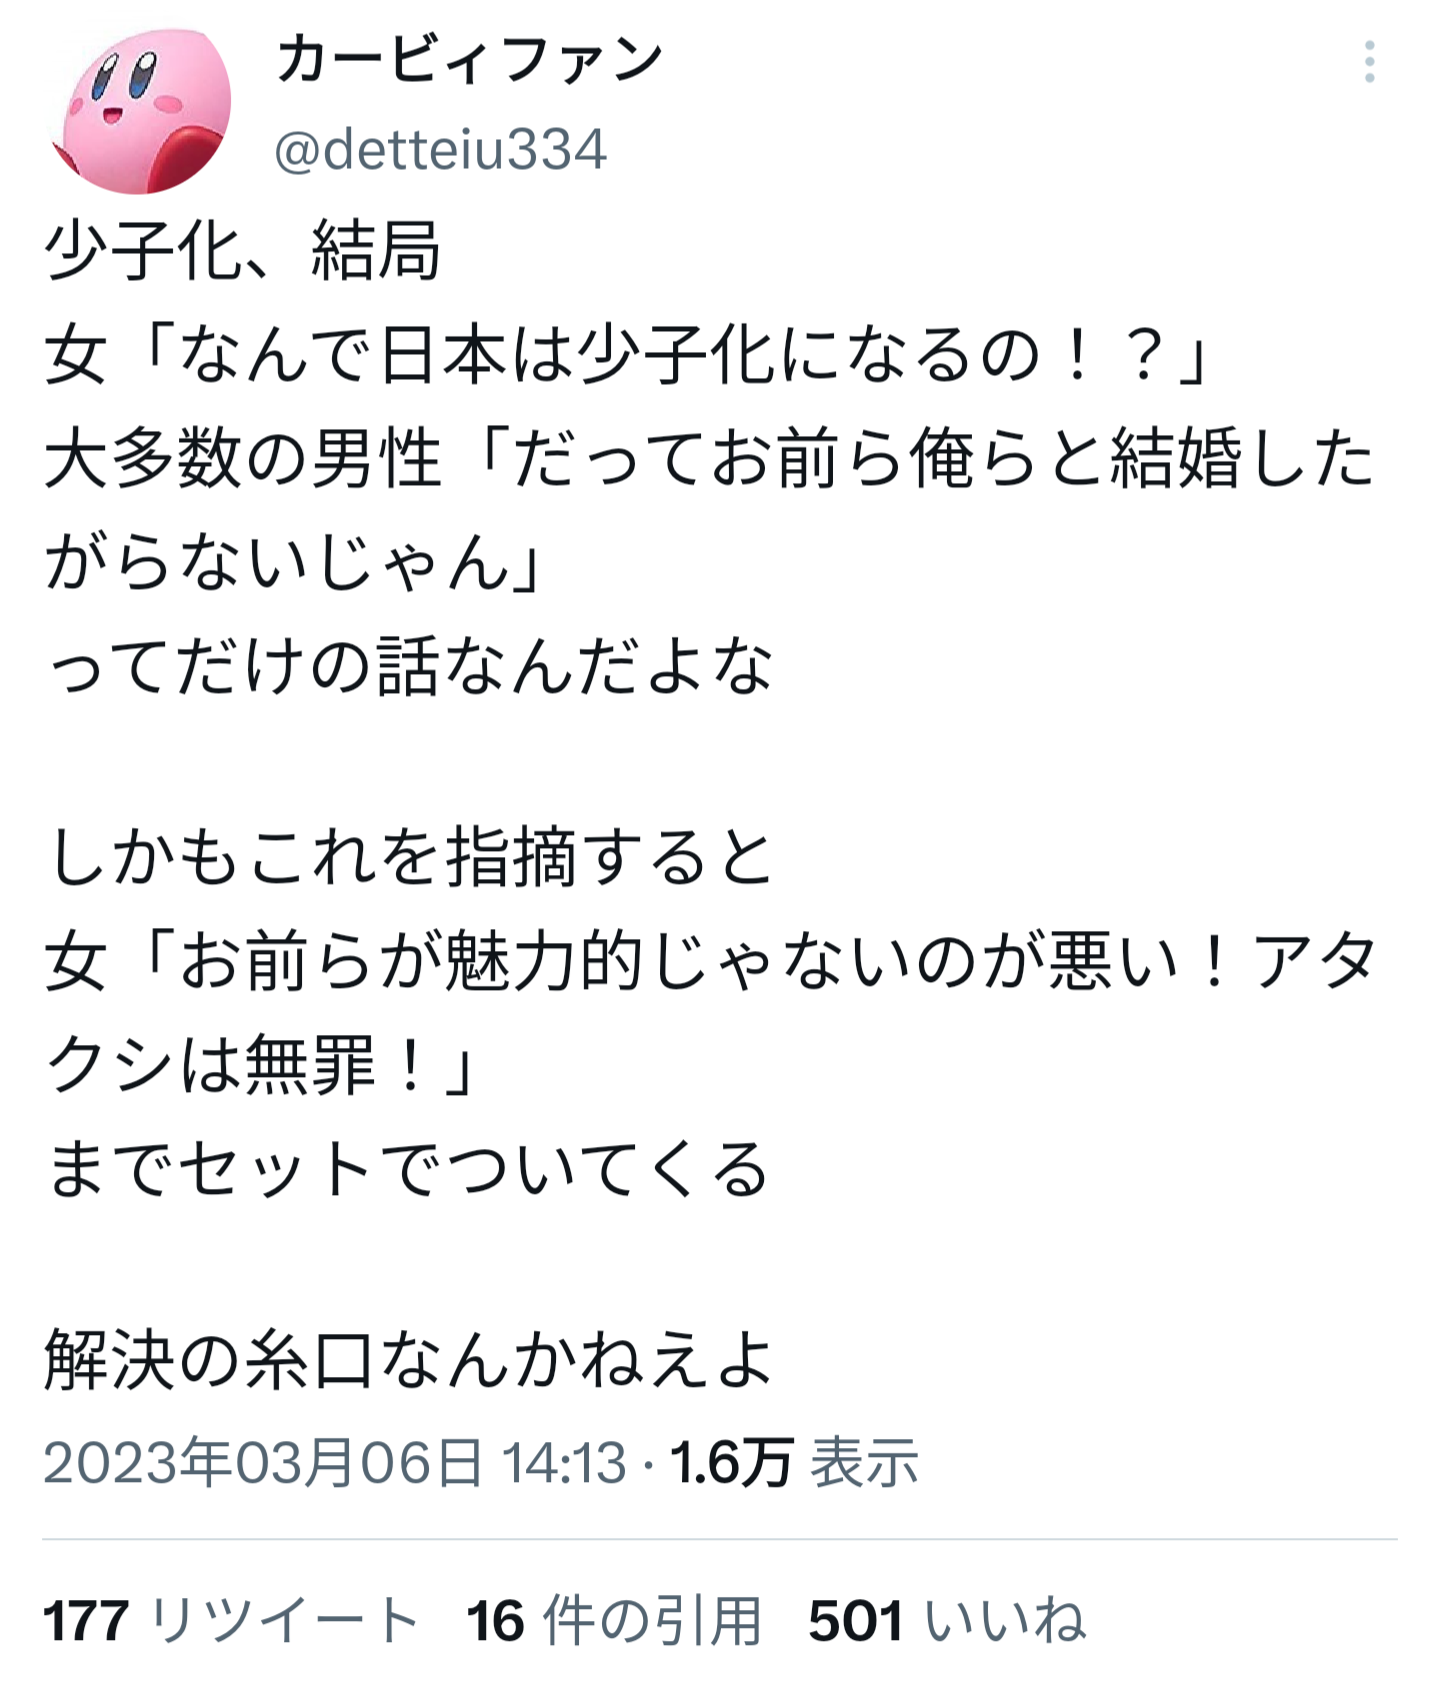The height and width of the screenshot is (1686, 1440).
Task: Open カービィファン display name profile
Action: click(x=469, y=59)
